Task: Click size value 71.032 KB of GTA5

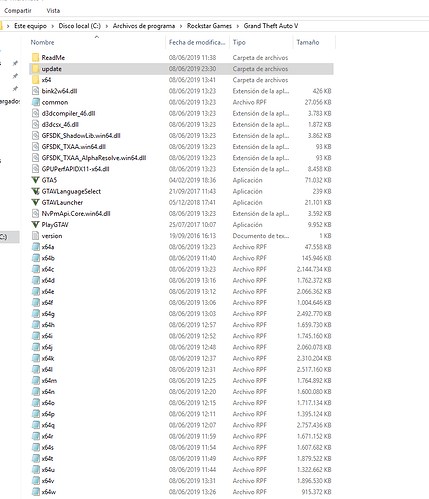Action: [318, 180]
